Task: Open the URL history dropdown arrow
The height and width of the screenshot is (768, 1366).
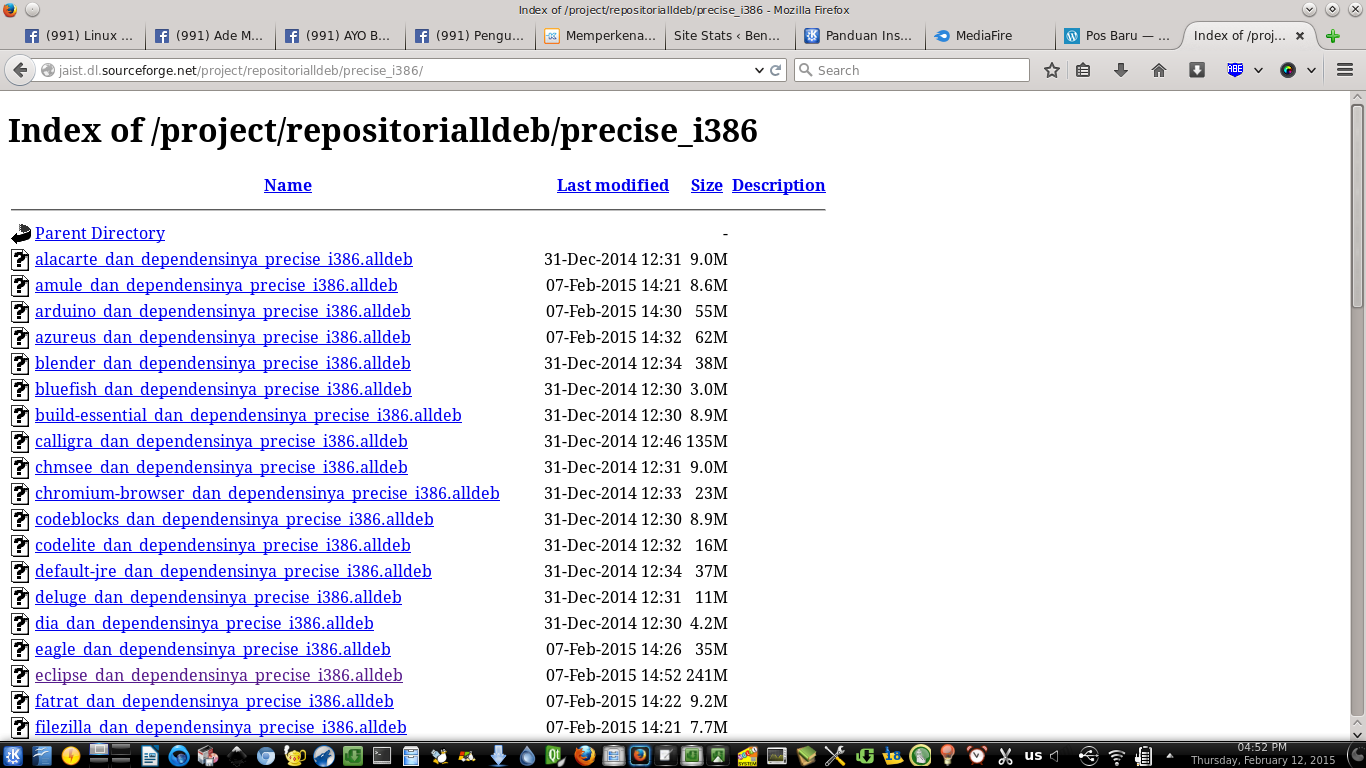Action: [759, 70]
